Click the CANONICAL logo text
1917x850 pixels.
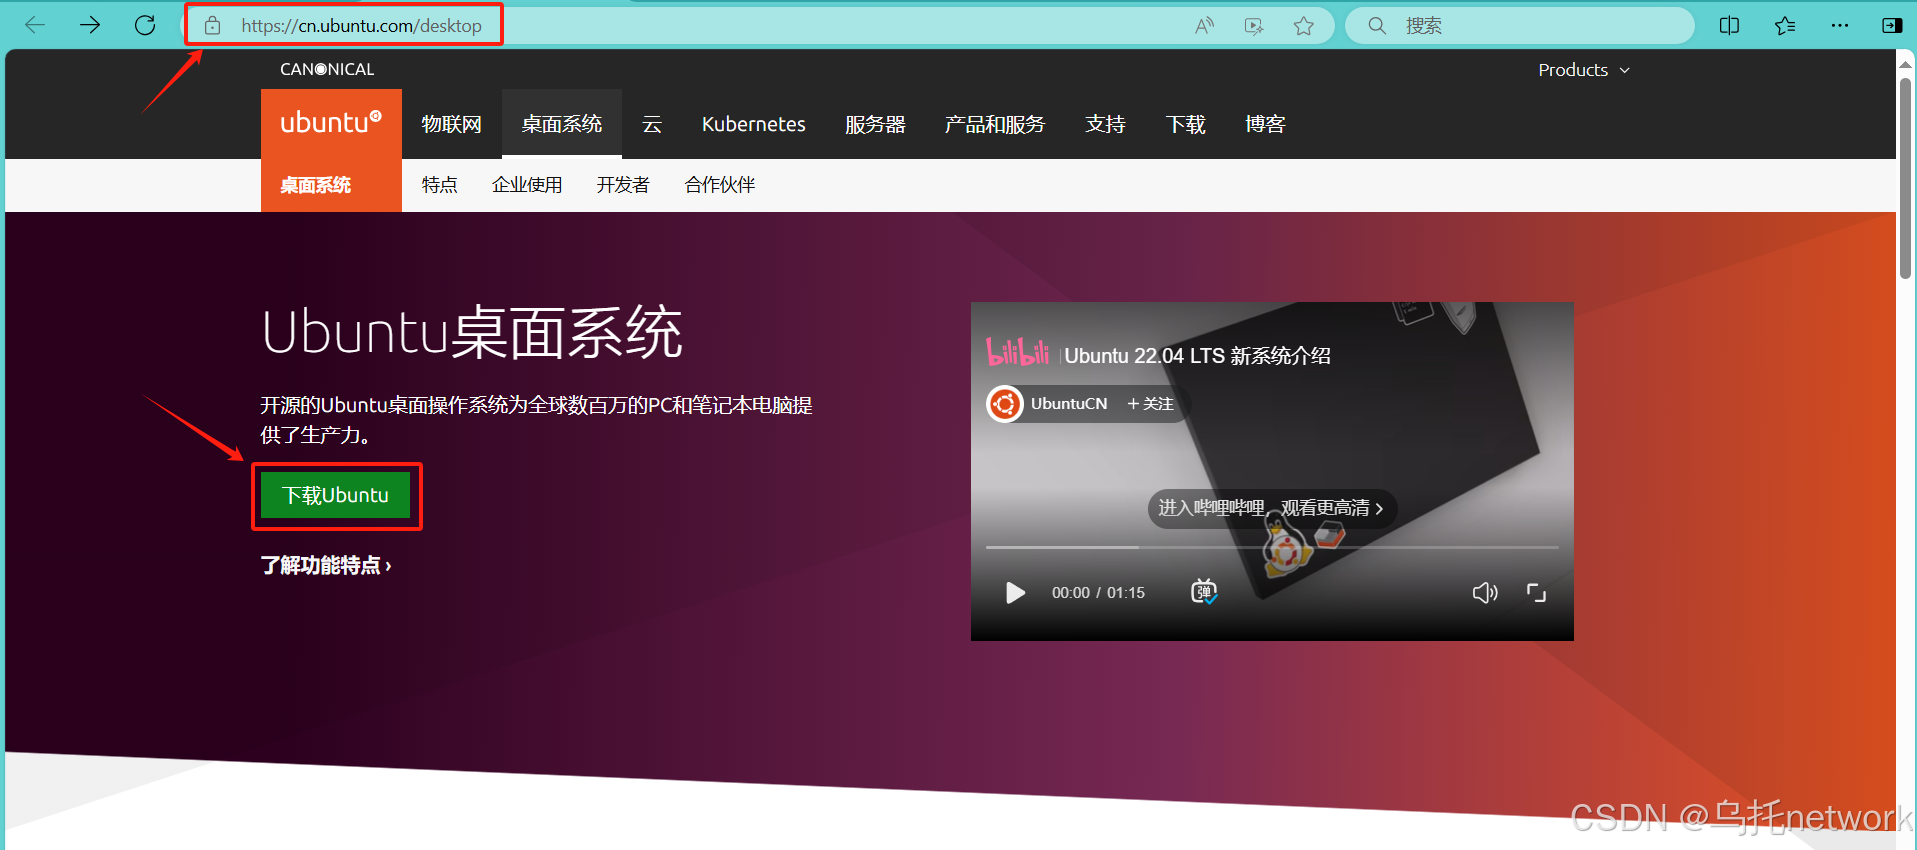(327, 69)
